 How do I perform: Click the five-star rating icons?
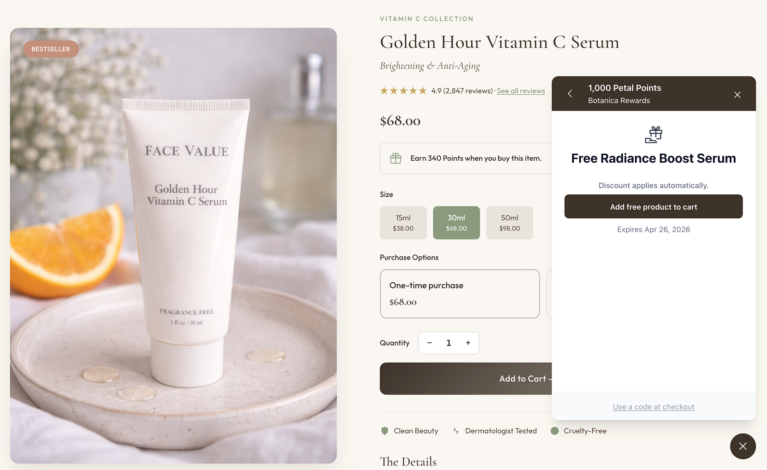(403, 90)
